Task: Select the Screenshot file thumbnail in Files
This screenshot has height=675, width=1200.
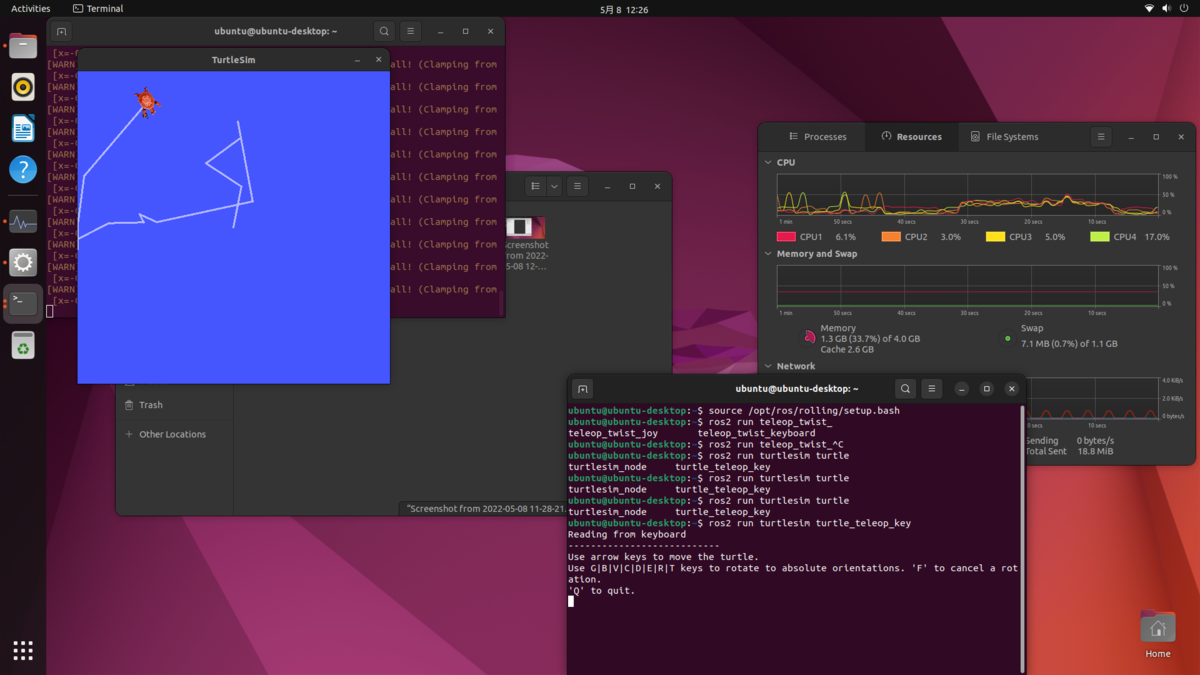Action: pos(524,228)
